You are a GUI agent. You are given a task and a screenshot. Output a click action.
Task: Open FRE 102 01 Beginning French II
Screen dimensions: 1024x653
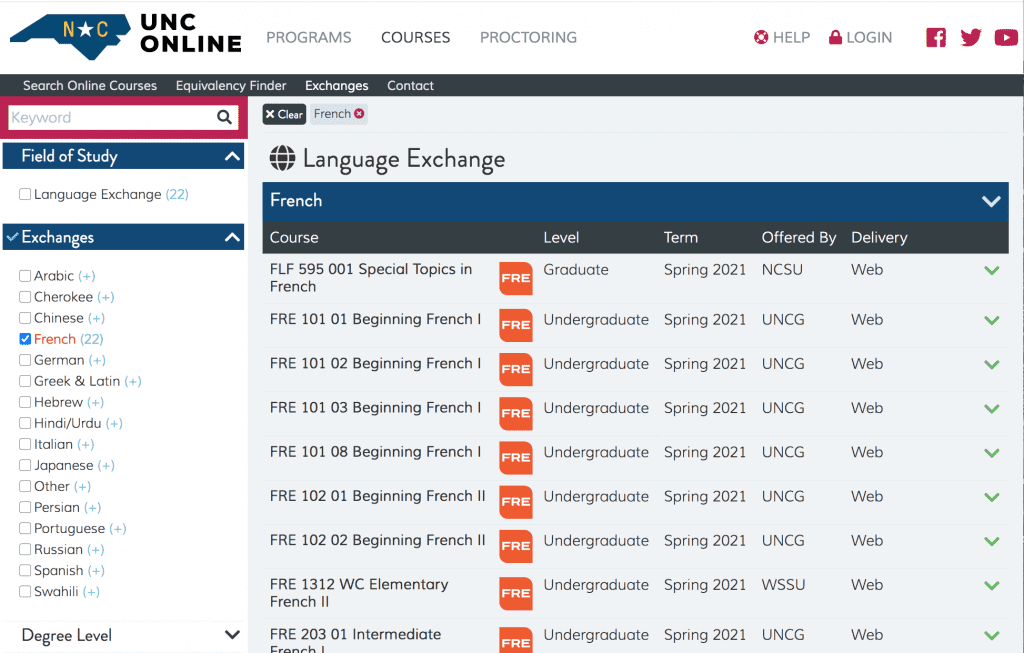coord(377,496)
